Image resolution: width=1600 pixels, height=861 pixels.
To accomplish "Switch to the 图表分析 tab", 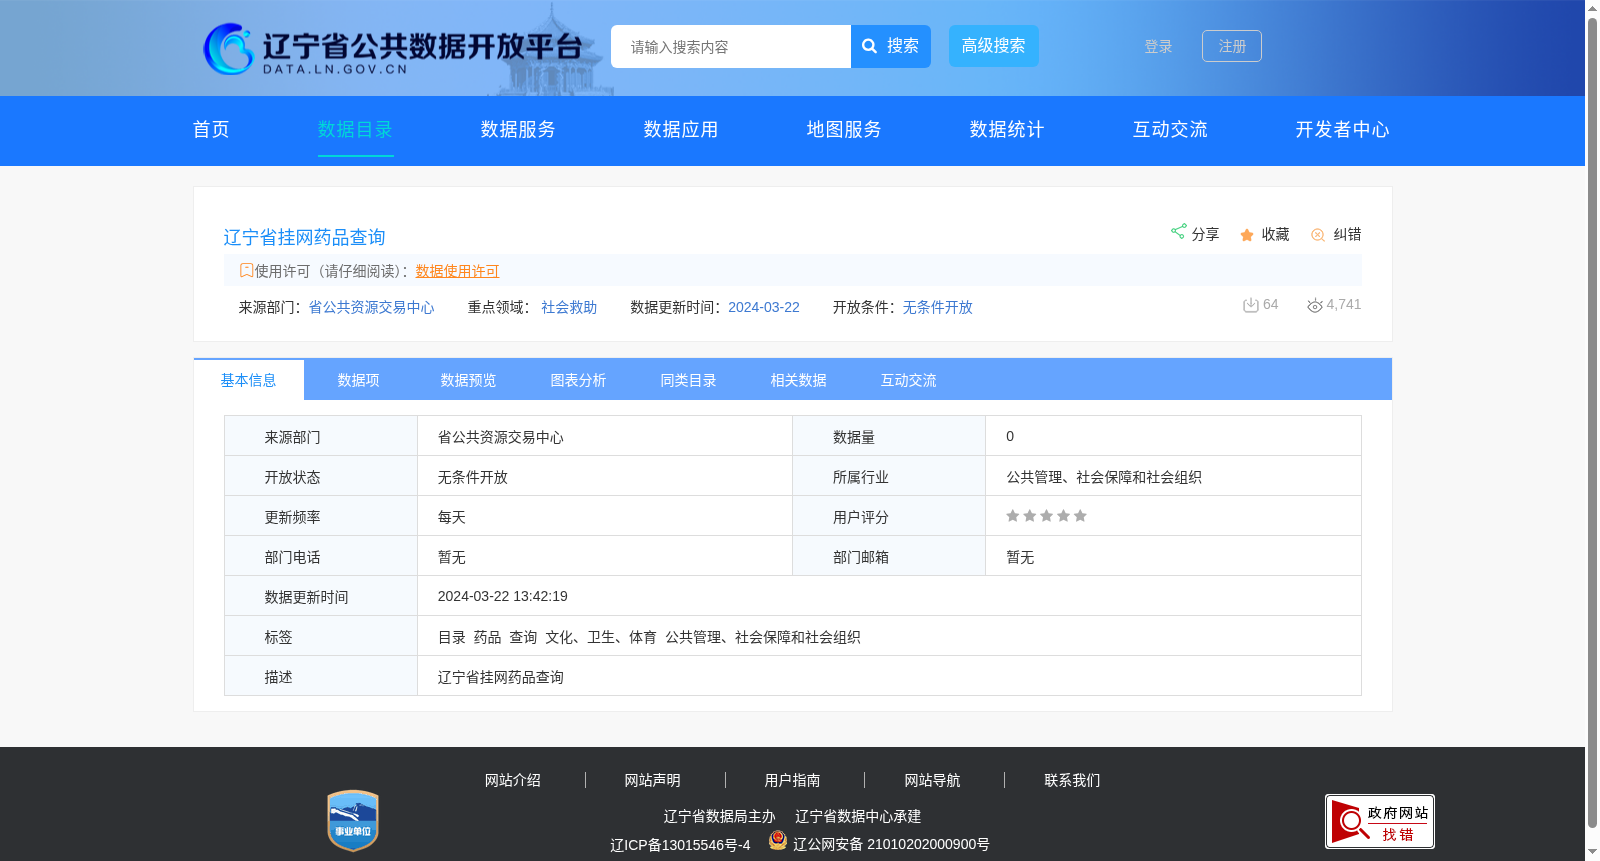I will click(579, 380).
